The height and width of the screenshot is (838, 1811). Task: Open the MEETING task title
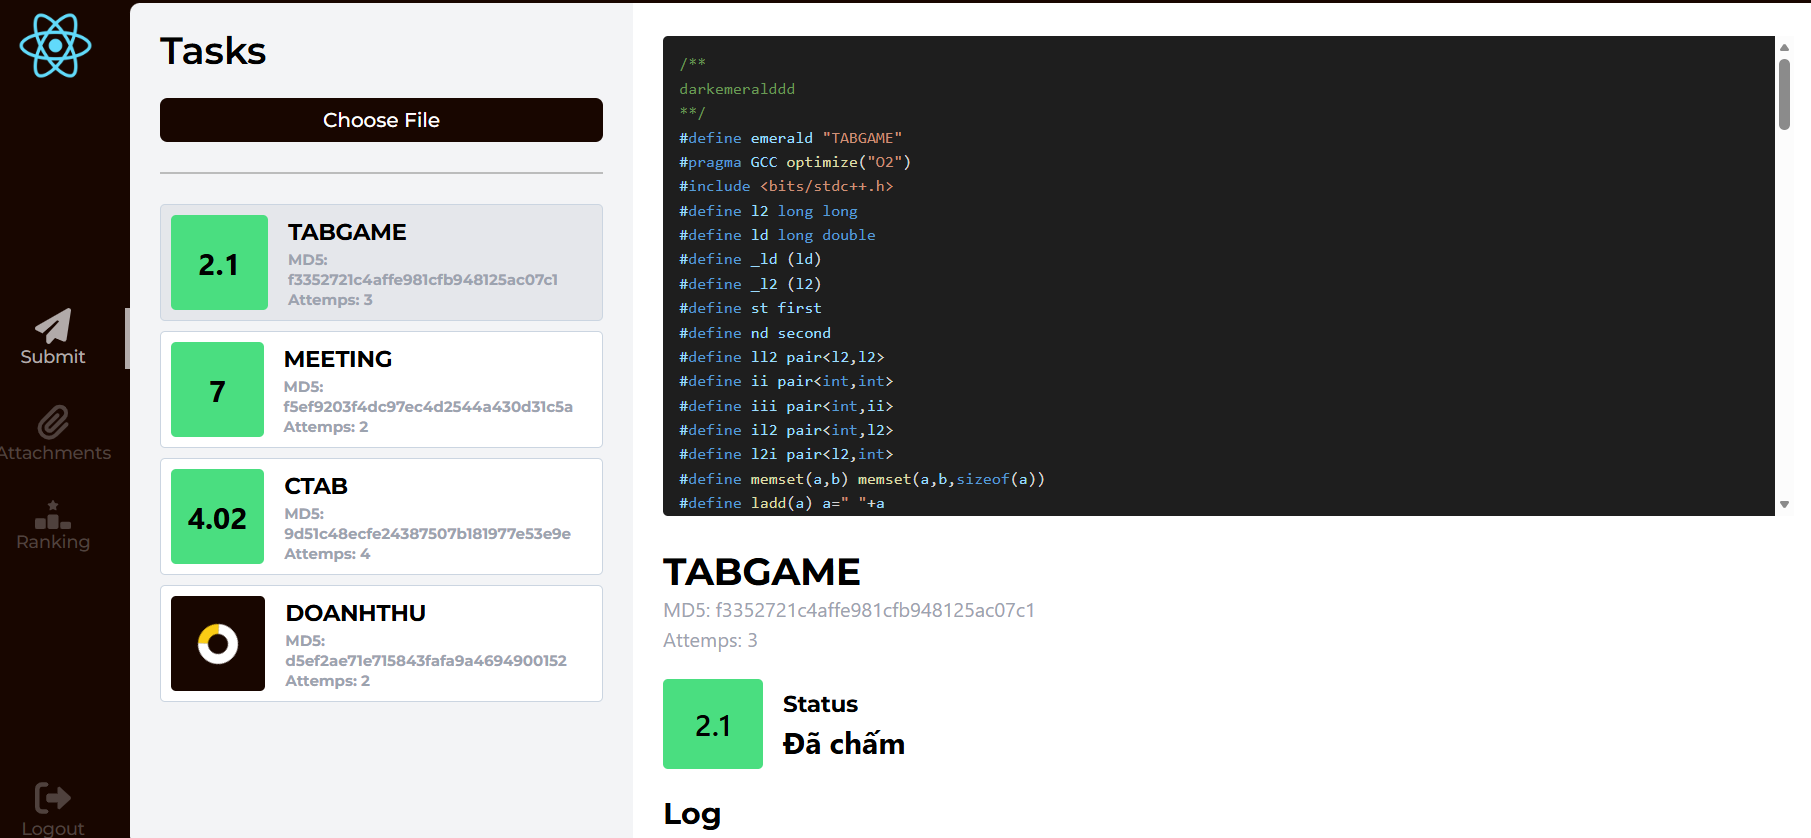tap(338, 359)
